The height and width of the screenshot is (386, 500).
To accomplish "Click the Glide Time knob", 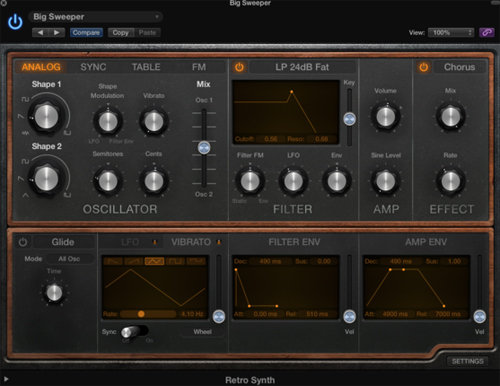I will [54, 293].
